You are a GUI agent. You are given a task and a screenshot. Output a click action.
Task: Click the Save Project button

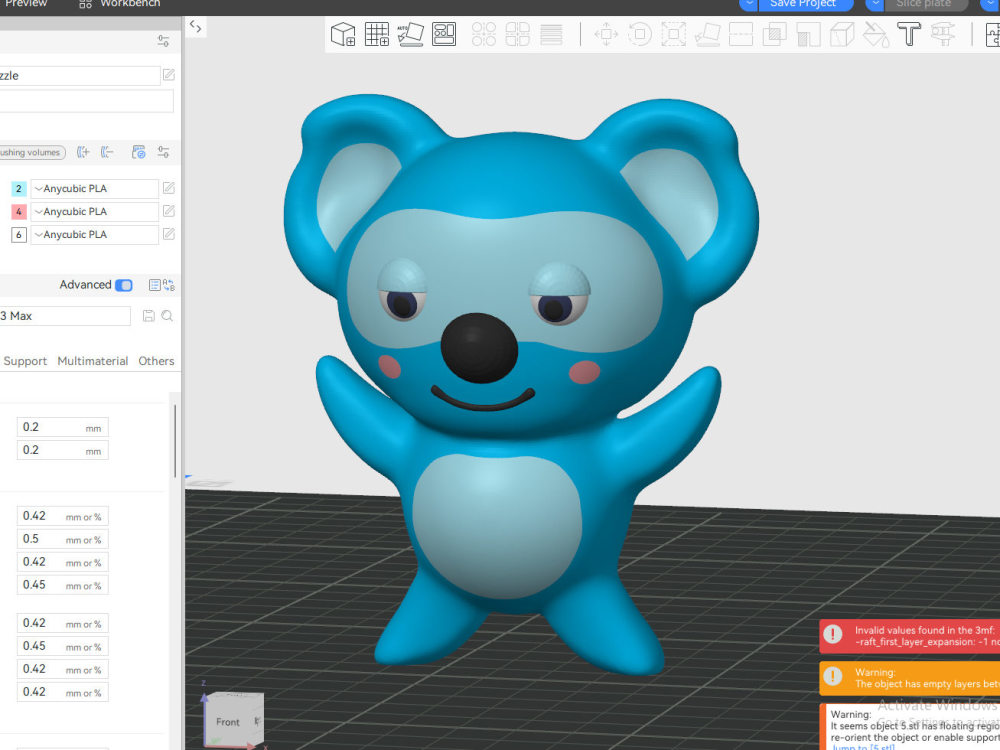point(805,4)
